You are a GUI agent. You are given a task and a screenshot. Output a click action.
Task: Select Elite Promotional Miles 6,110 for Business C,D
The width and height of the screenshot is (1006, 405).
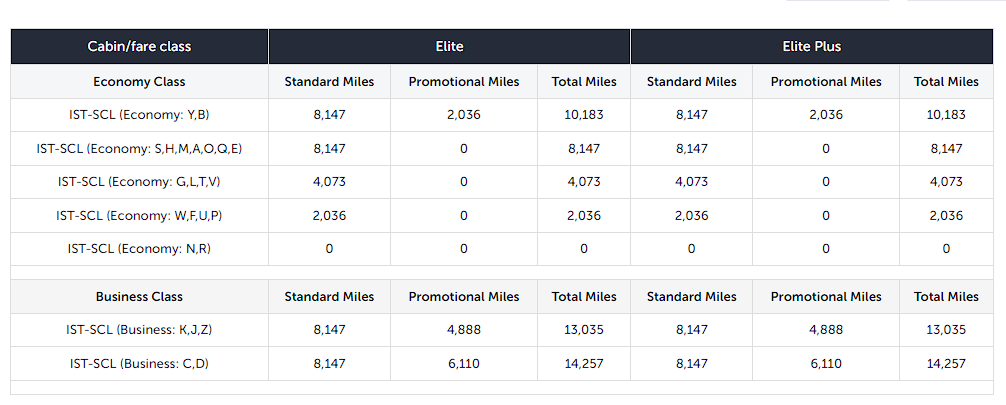click(x=464, y=364)
